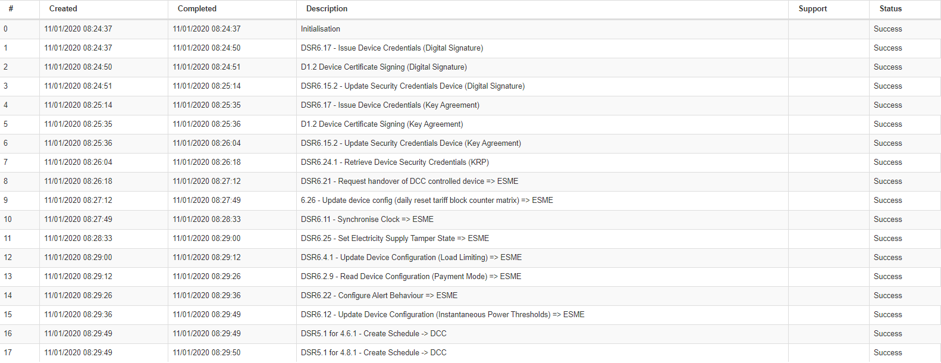The width and height of the screenshot is (941, 363).
Task: Click Success status of DSR5.1 for 4.8.1 row
Action: (x=888, y=353)
